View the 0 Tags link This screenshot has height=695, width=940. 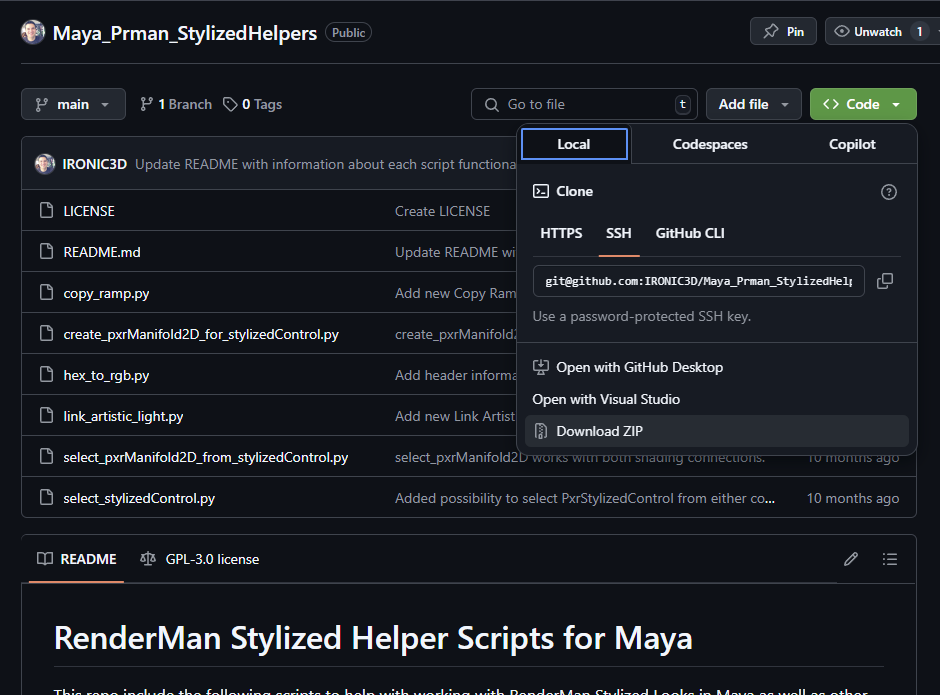tap(252, 104)
